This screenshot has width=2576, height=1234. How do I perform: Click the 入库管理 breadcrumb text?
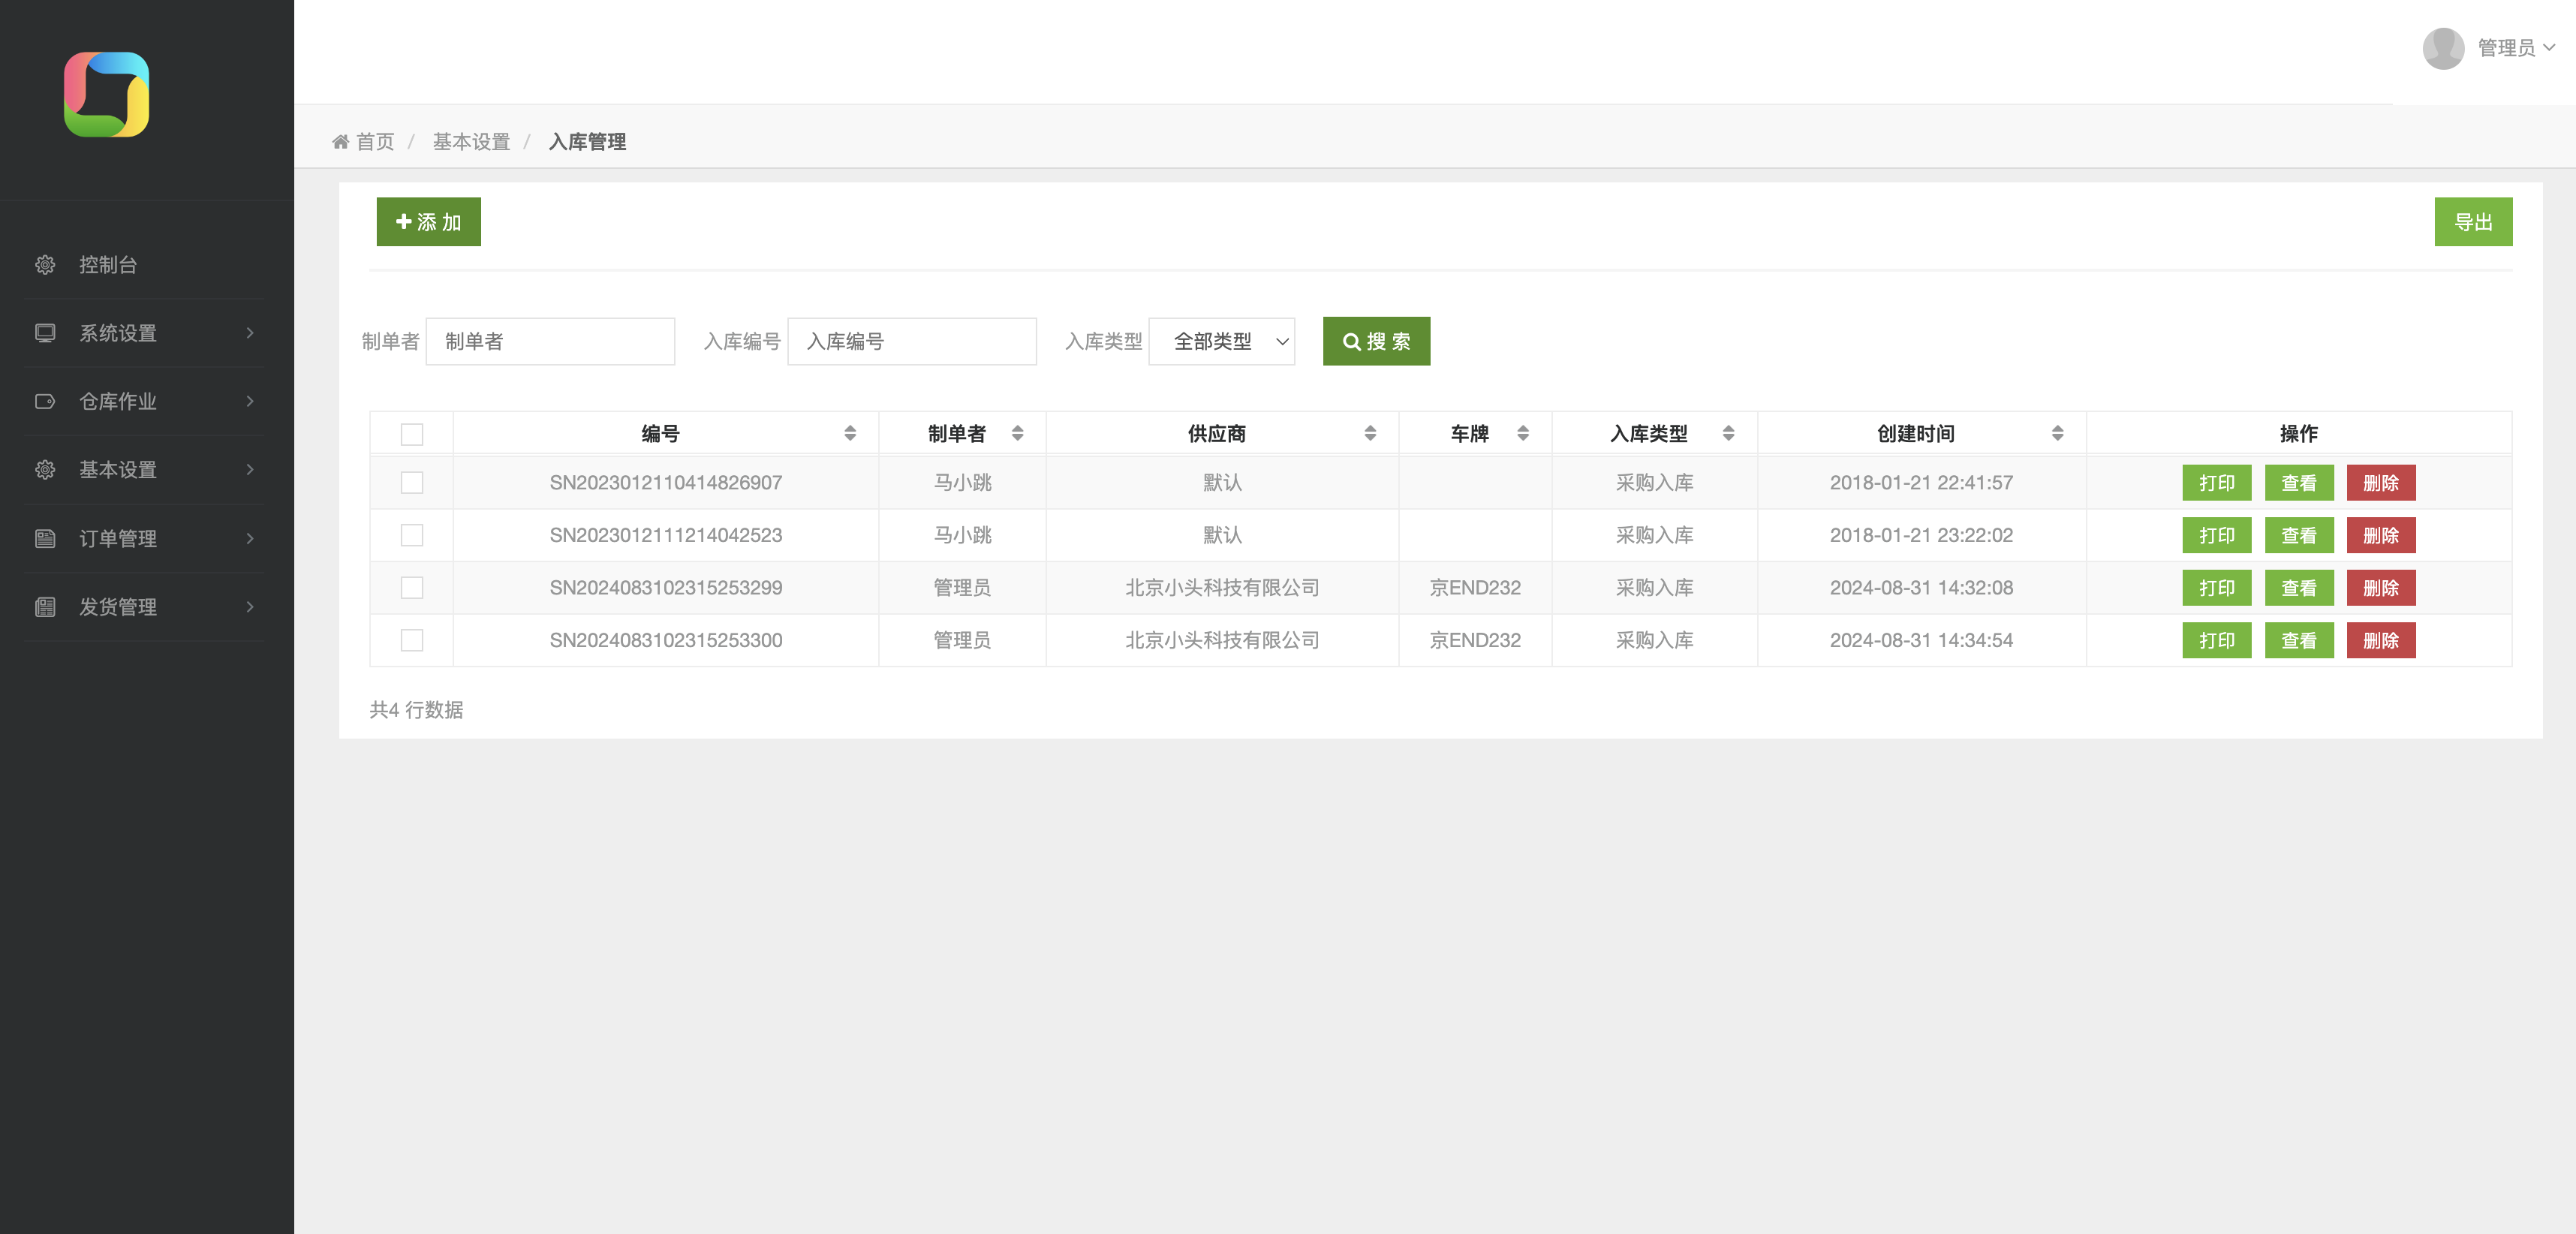[x=587, y=142]
